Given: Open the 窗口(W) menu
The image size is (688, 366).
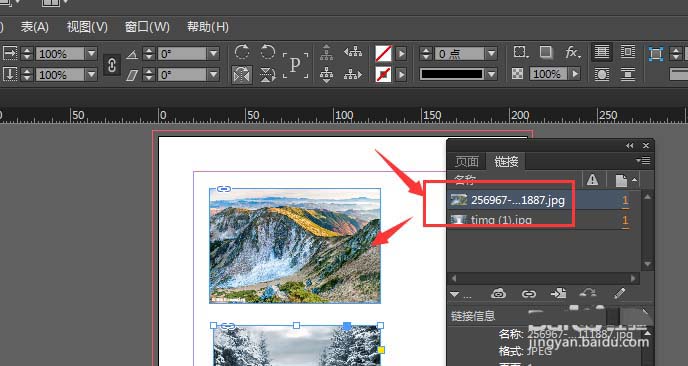Looking at the screenshot, I should 147,27.
